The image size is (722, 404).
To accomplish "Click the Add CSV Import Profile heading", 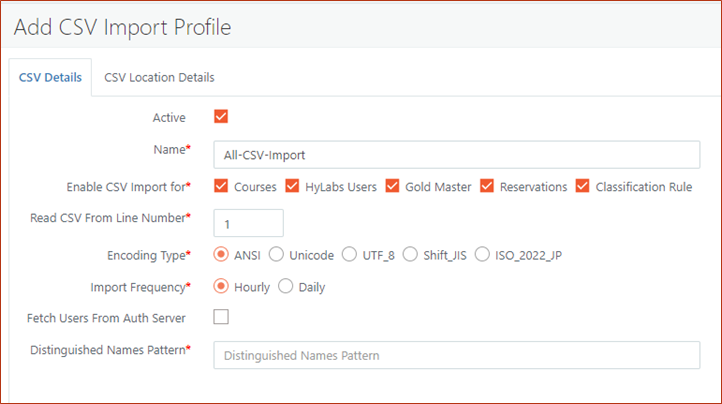I will (123, 27).
